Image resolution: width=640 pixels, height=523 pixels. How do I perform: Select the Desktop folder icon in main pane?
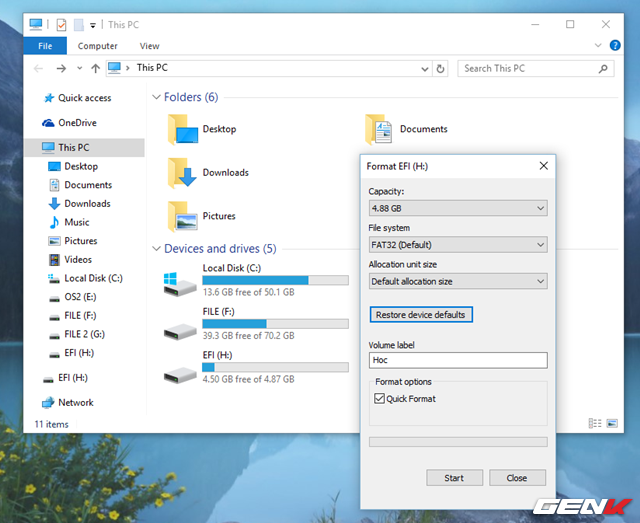182,129
